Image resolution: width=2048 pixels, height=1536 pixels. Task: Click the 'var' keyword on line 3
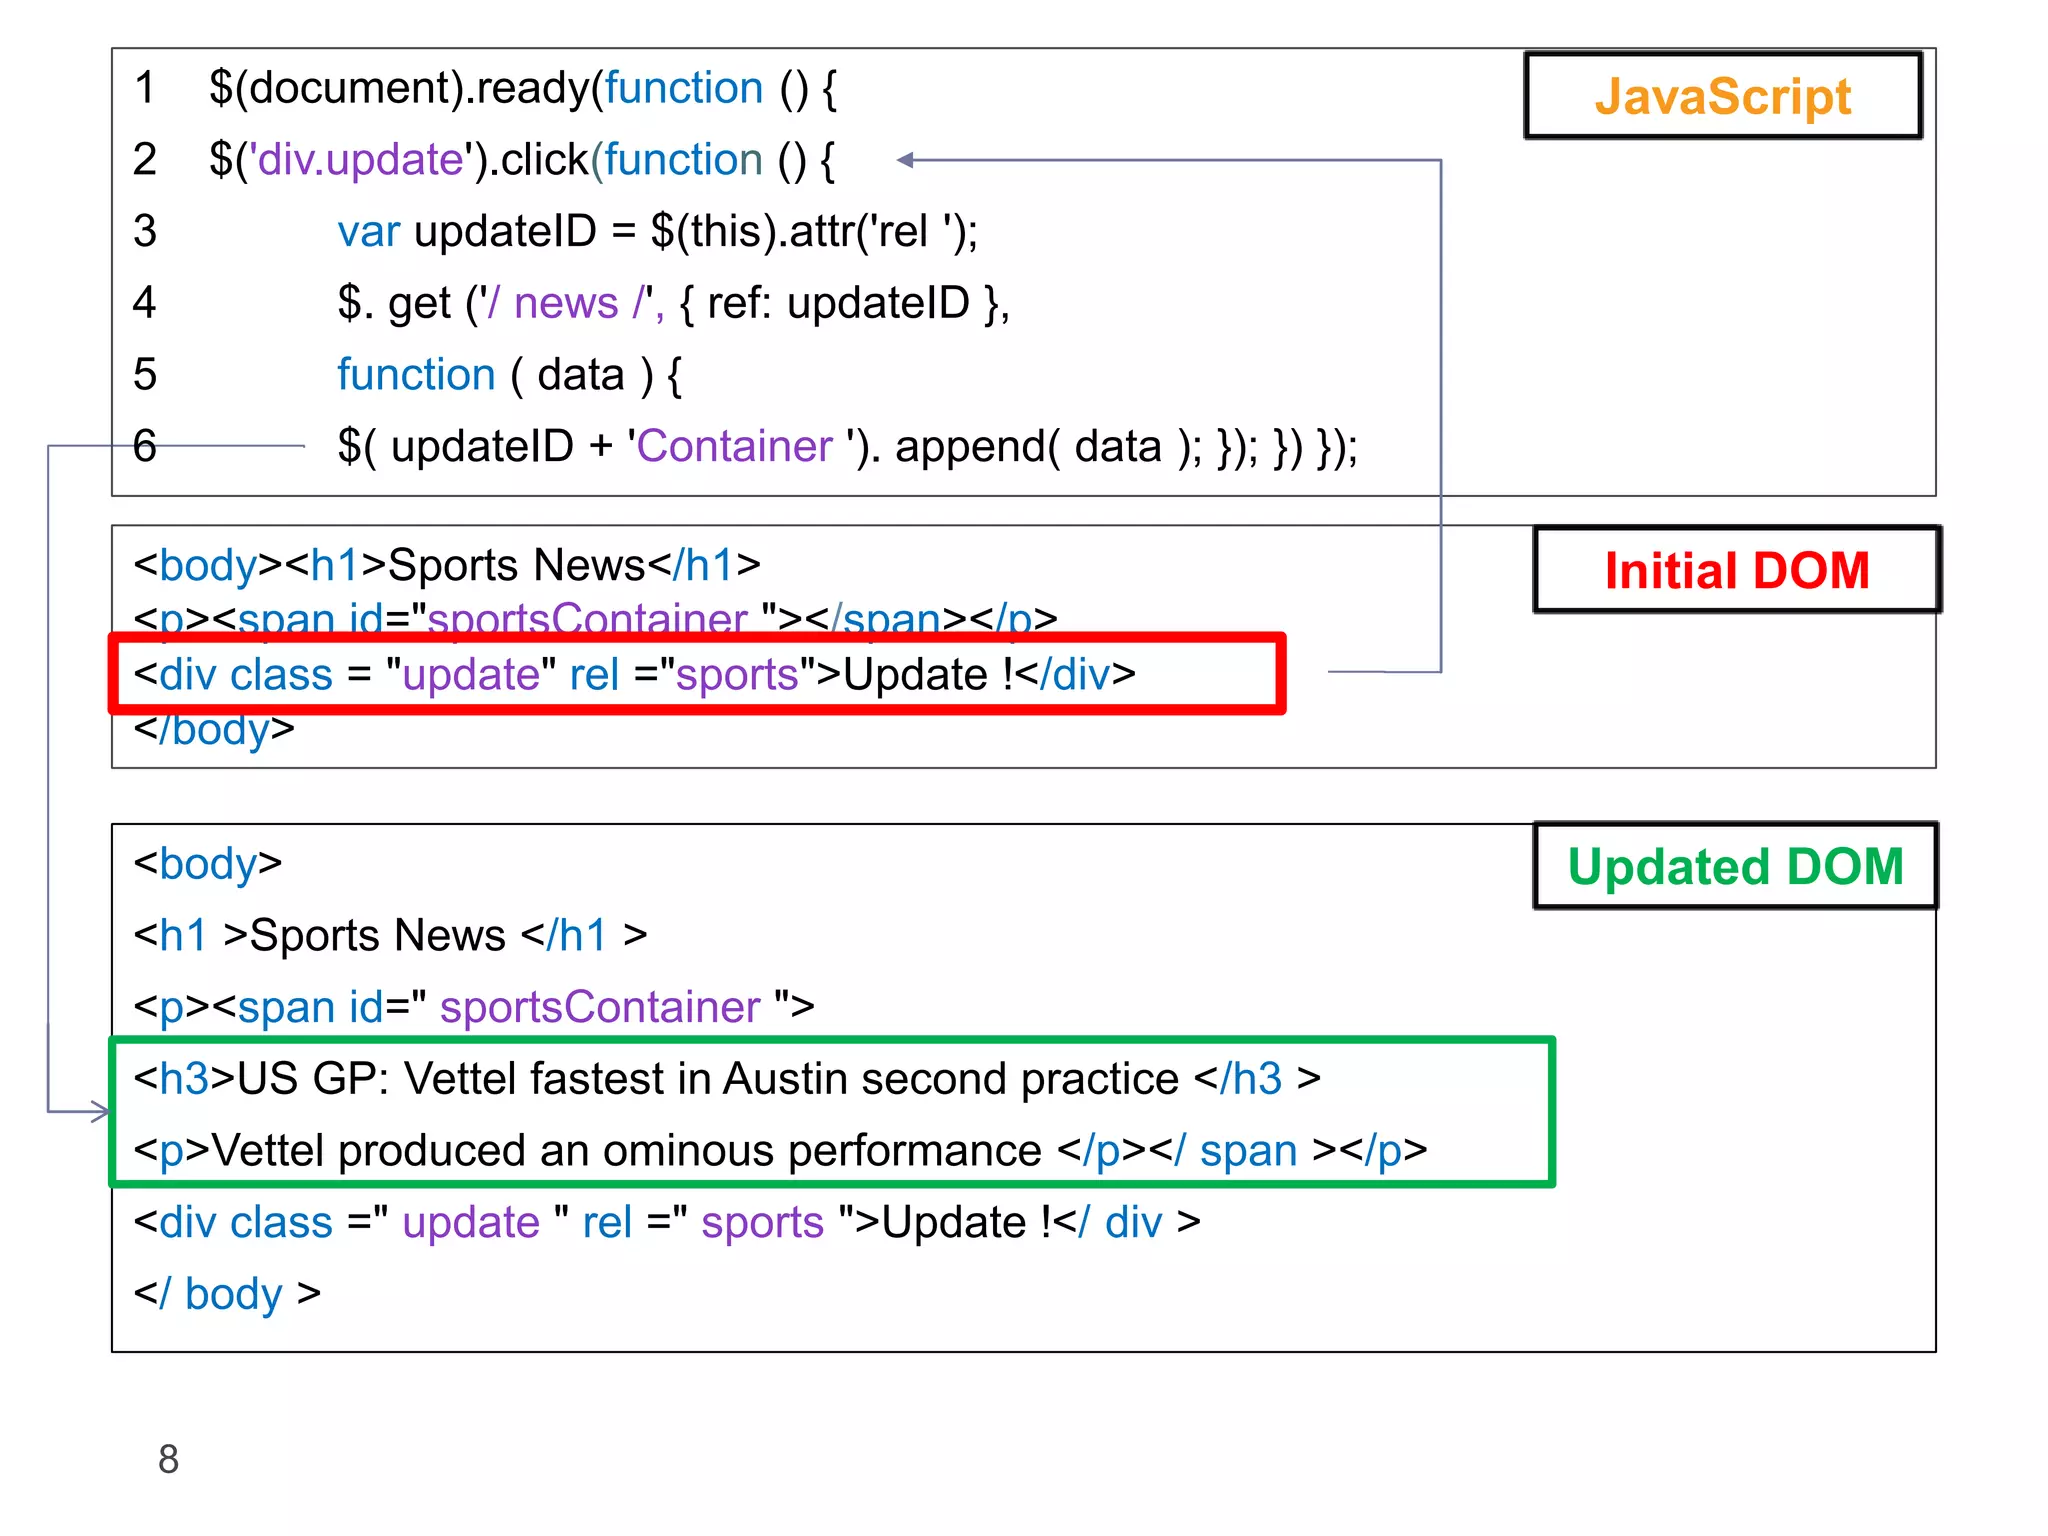(x=368, y=232)
